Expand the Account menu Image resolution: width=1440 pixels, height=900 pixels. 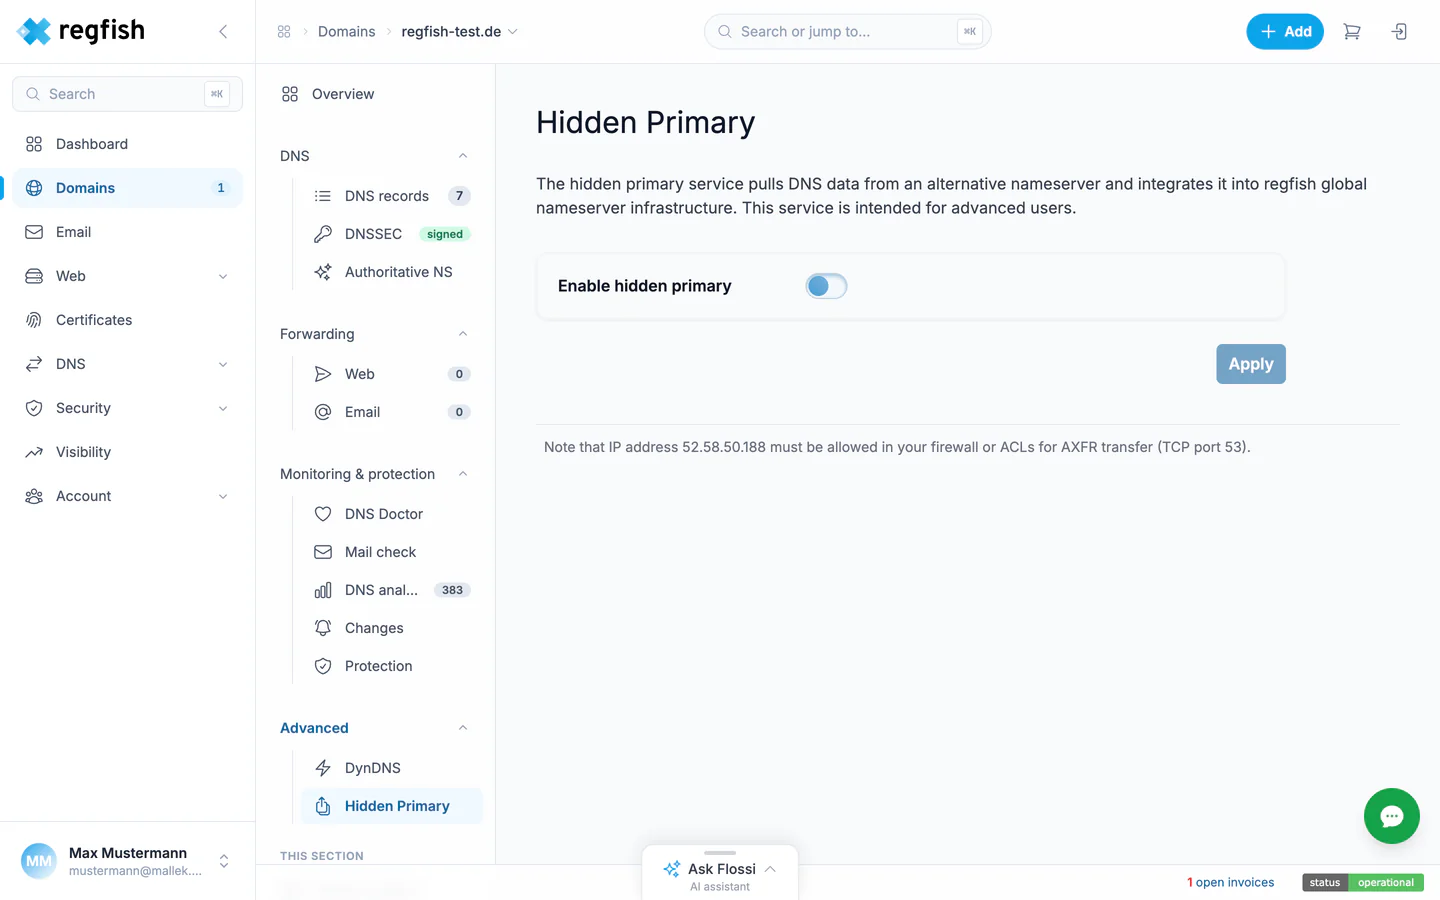click(x=223, y=496)
